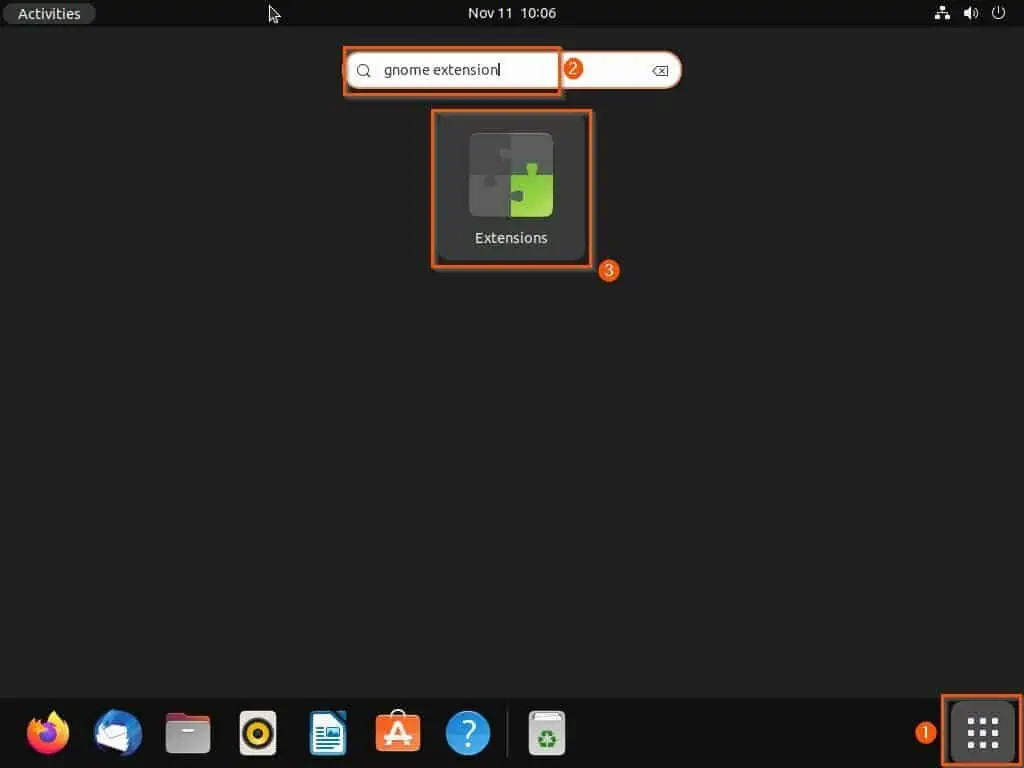Open Firefox from the dock
The width and height of the screenshot is (1024, 768).
click(x=47, y=731)
